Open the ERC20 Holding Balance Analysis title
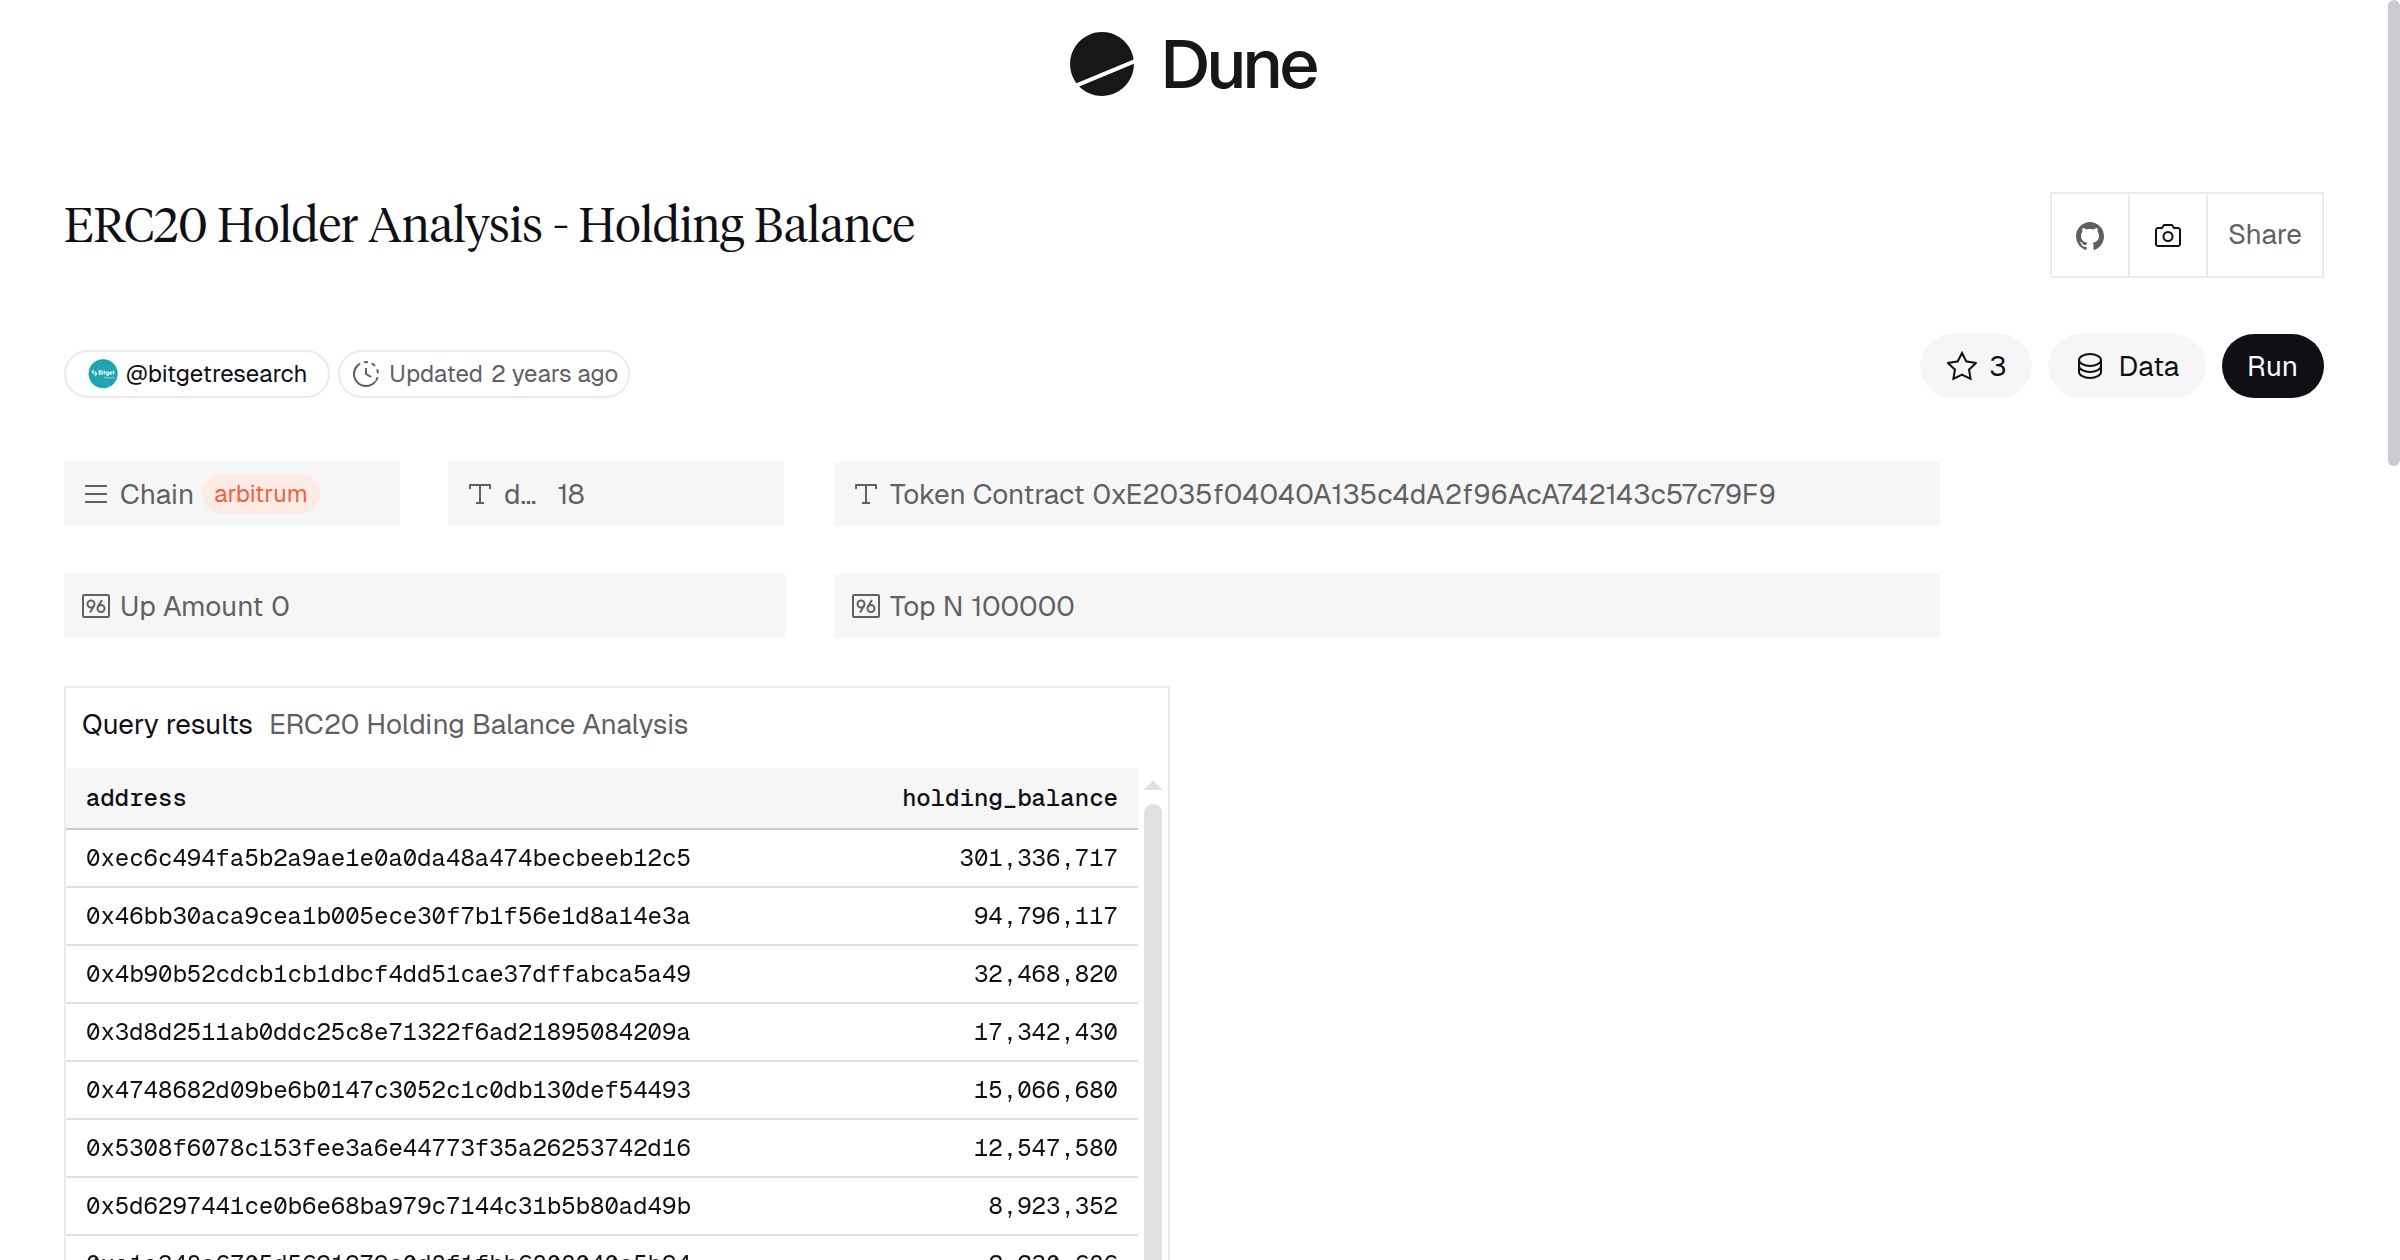 point(478,724)
